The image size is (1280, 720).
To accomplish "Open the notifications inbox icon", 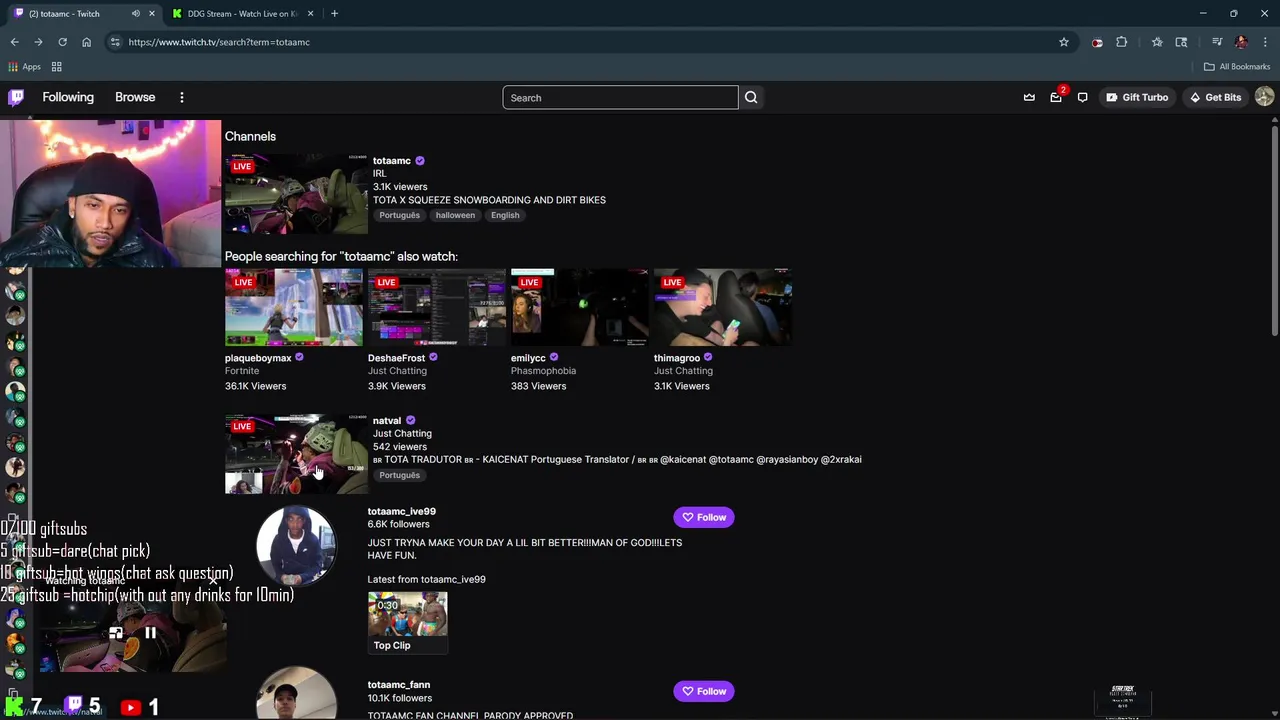I will pos(1056,97).
